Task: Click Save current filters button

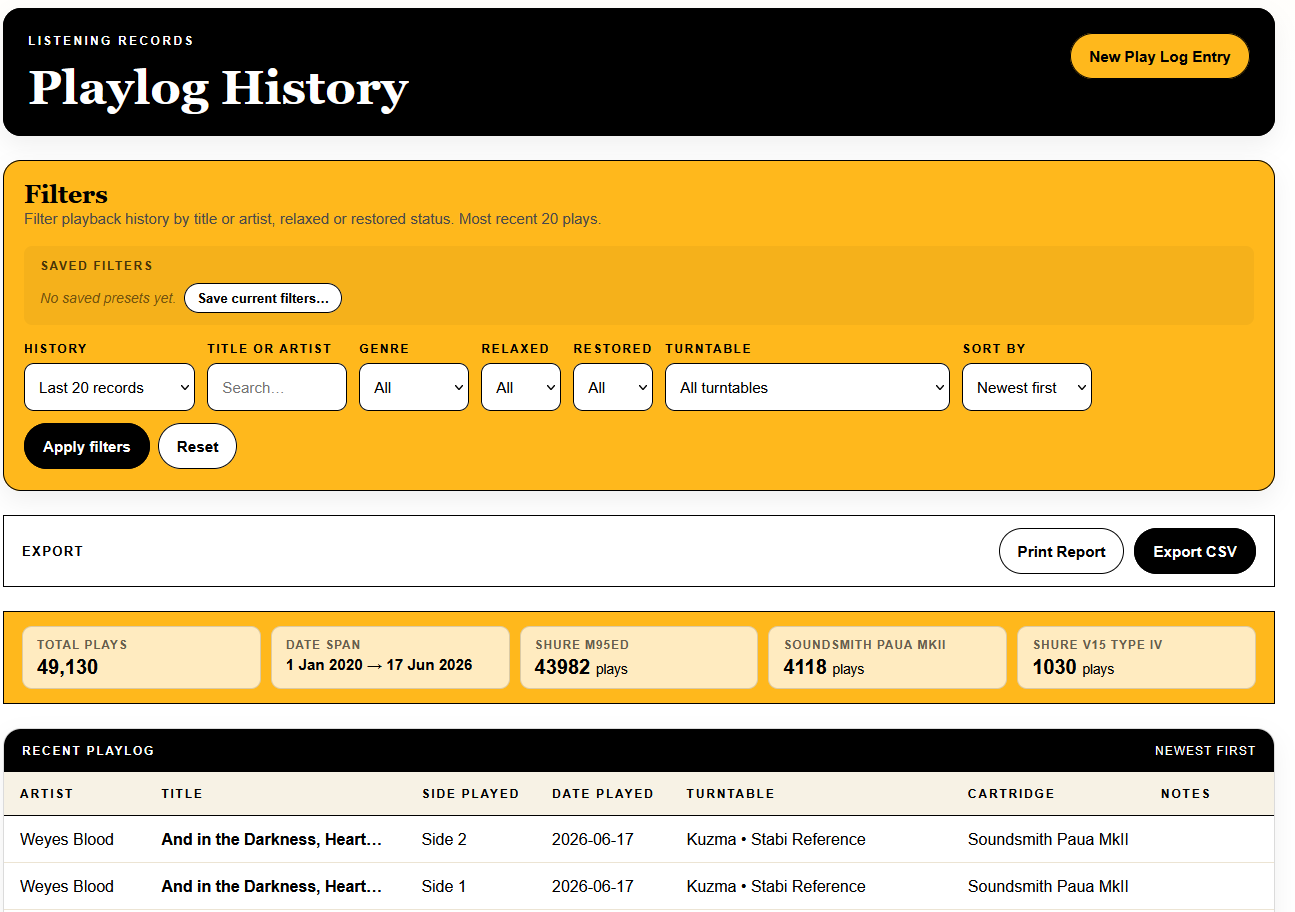Action: coord(263,298)
